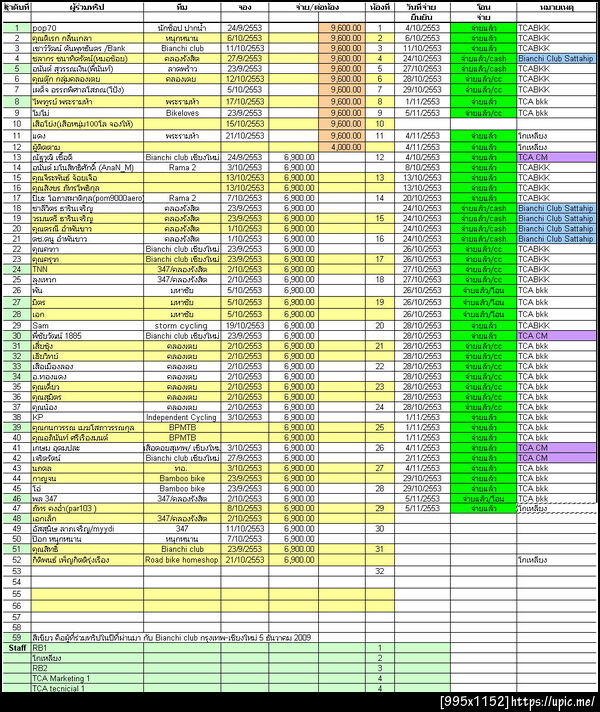600x712 pixels.
Task: Select the name cell containing 'pom9000aero'
Action: 87,198
